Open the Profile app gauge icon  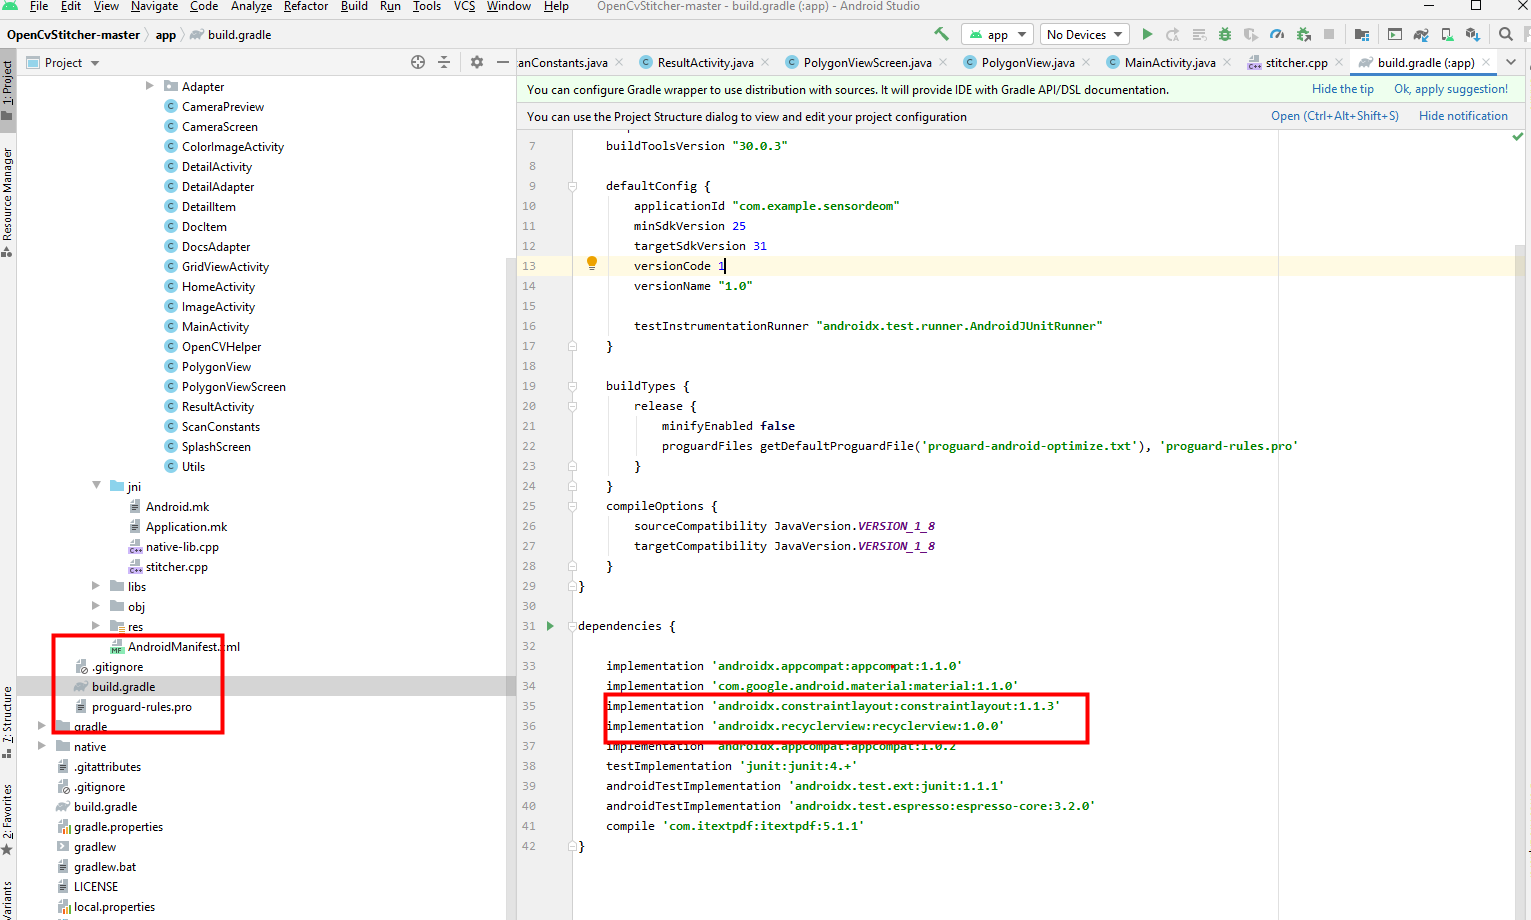click(1277, 35)
